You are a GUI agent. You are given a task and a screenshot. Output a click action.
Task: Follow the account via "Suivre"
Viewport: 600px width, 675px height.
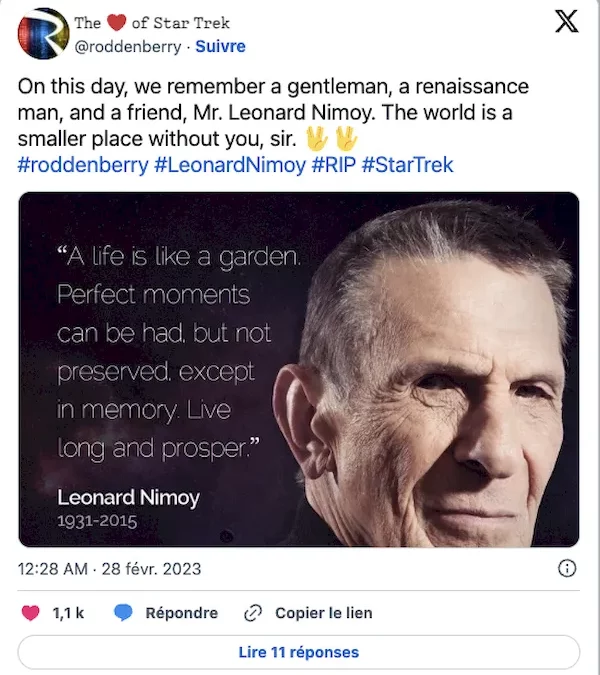point(220,46)
